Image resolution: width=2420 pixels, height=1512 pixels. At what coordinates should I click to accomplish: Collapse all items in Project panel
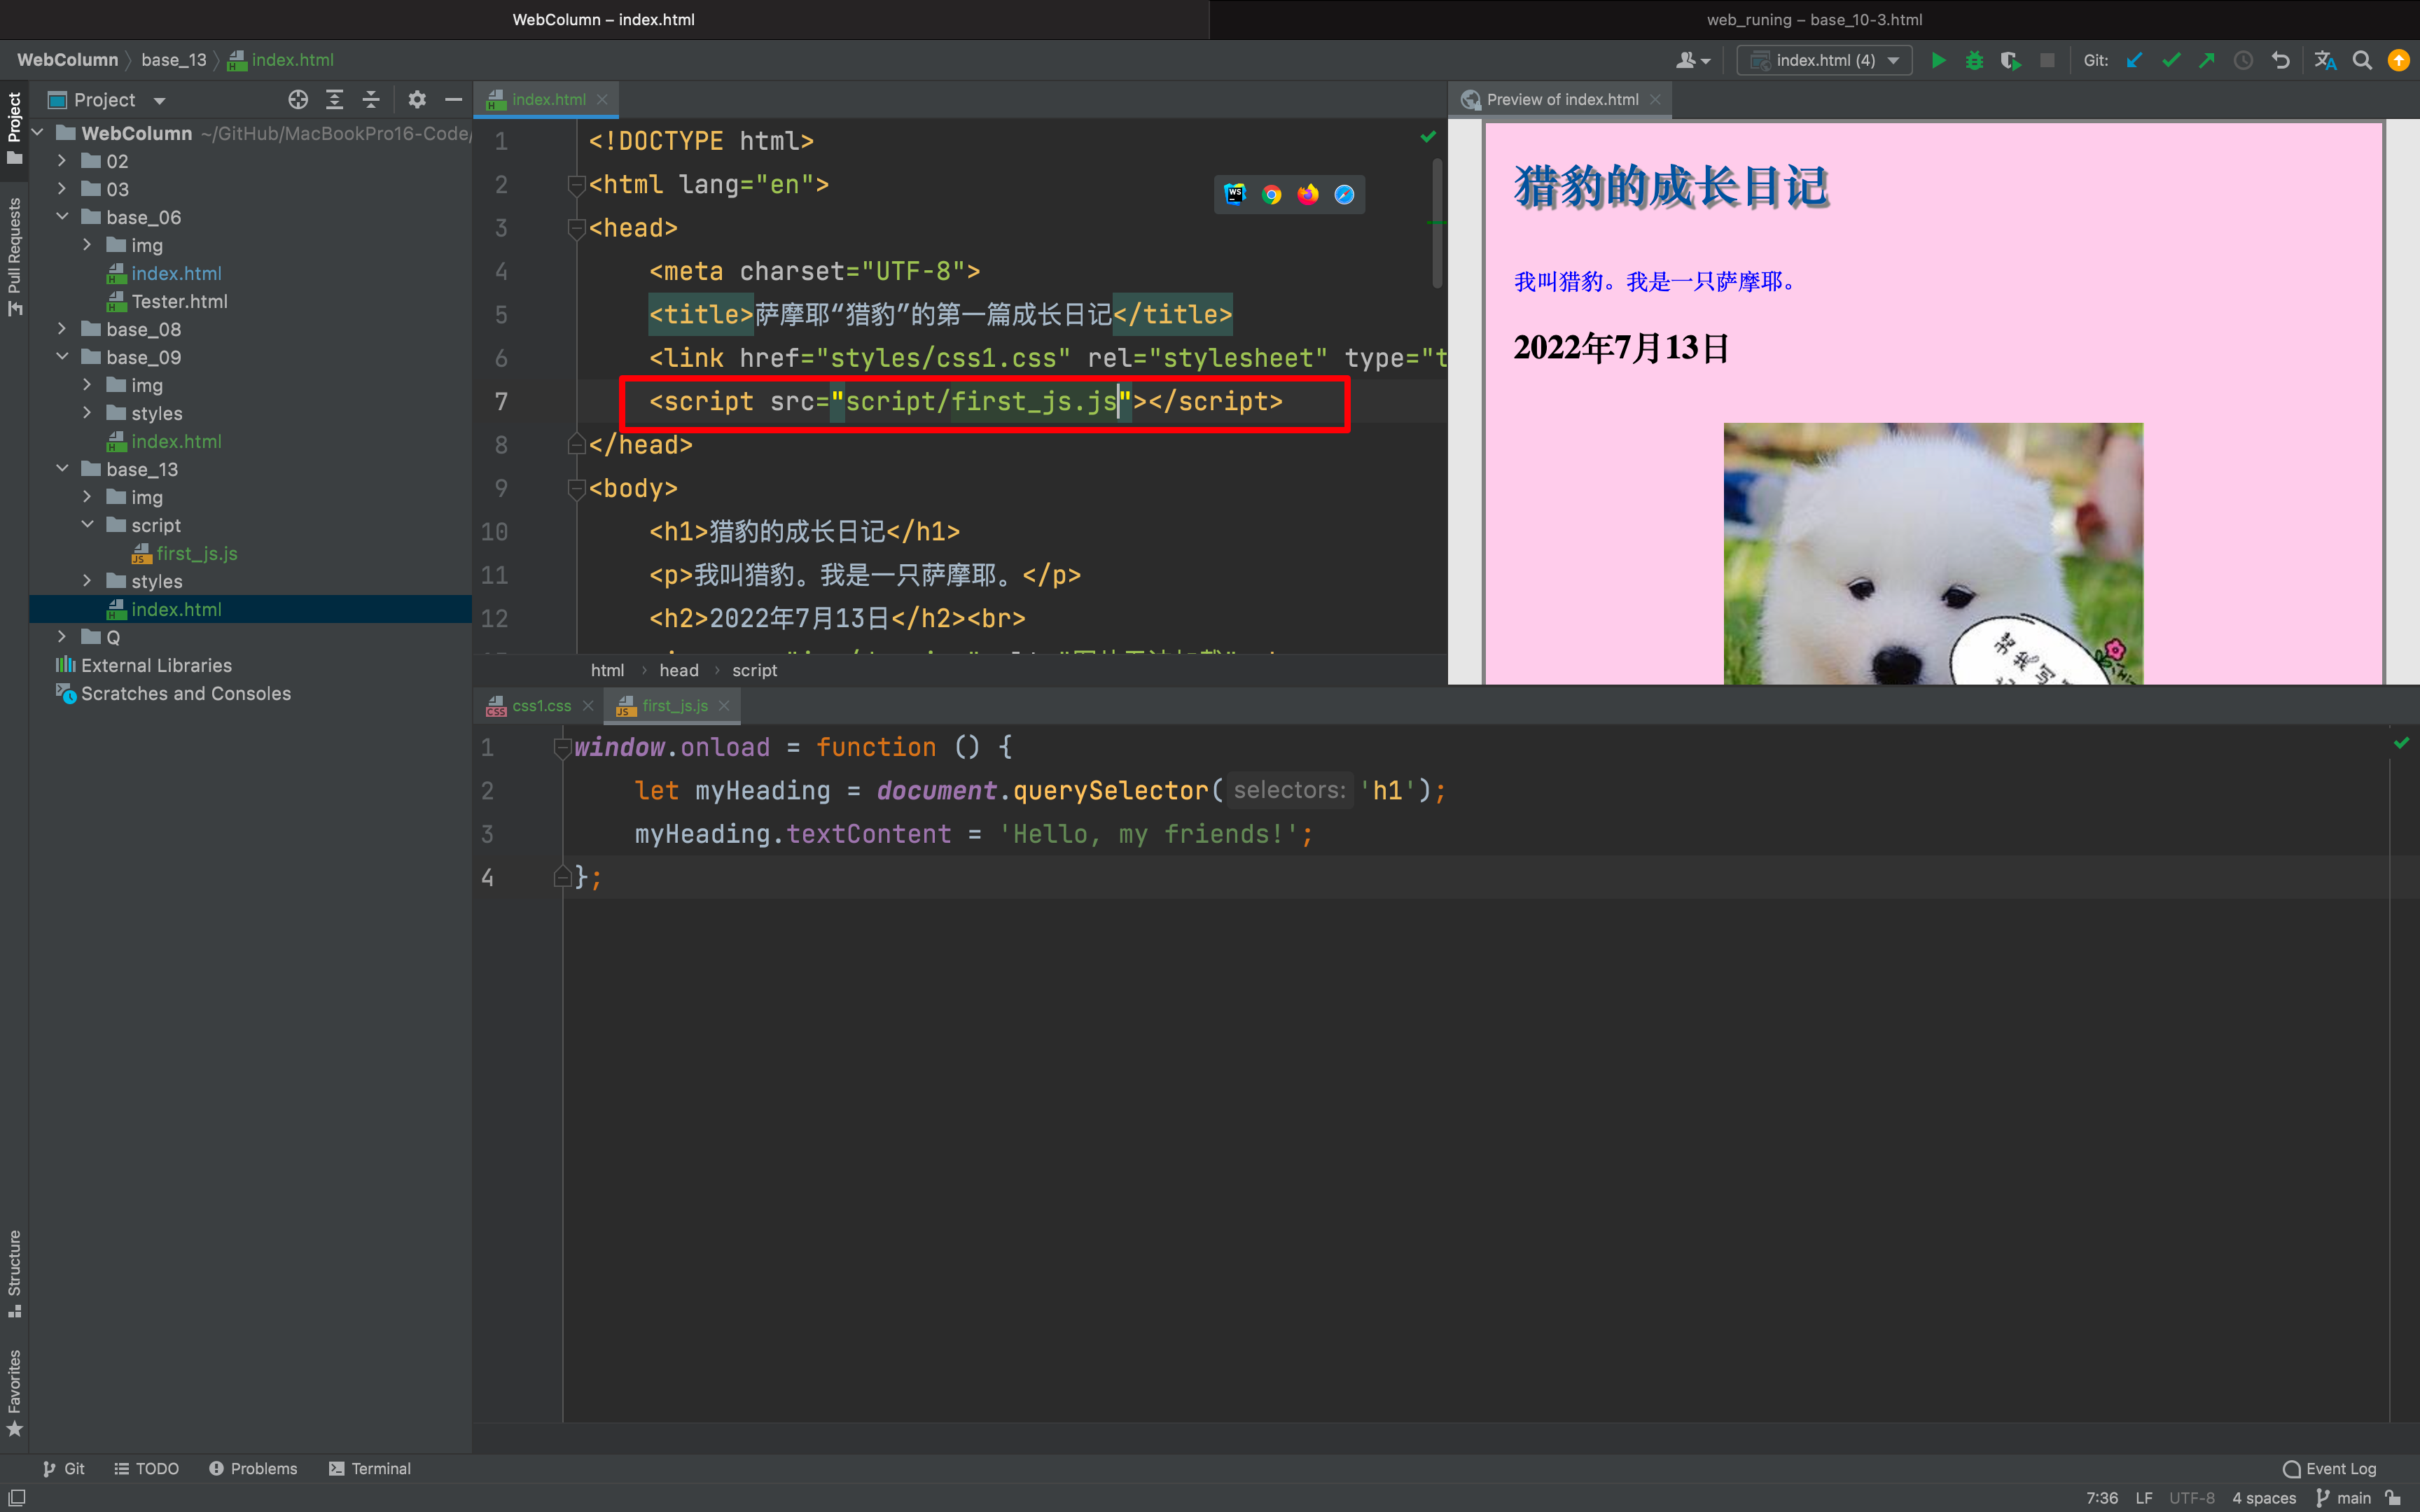(371, 100)
